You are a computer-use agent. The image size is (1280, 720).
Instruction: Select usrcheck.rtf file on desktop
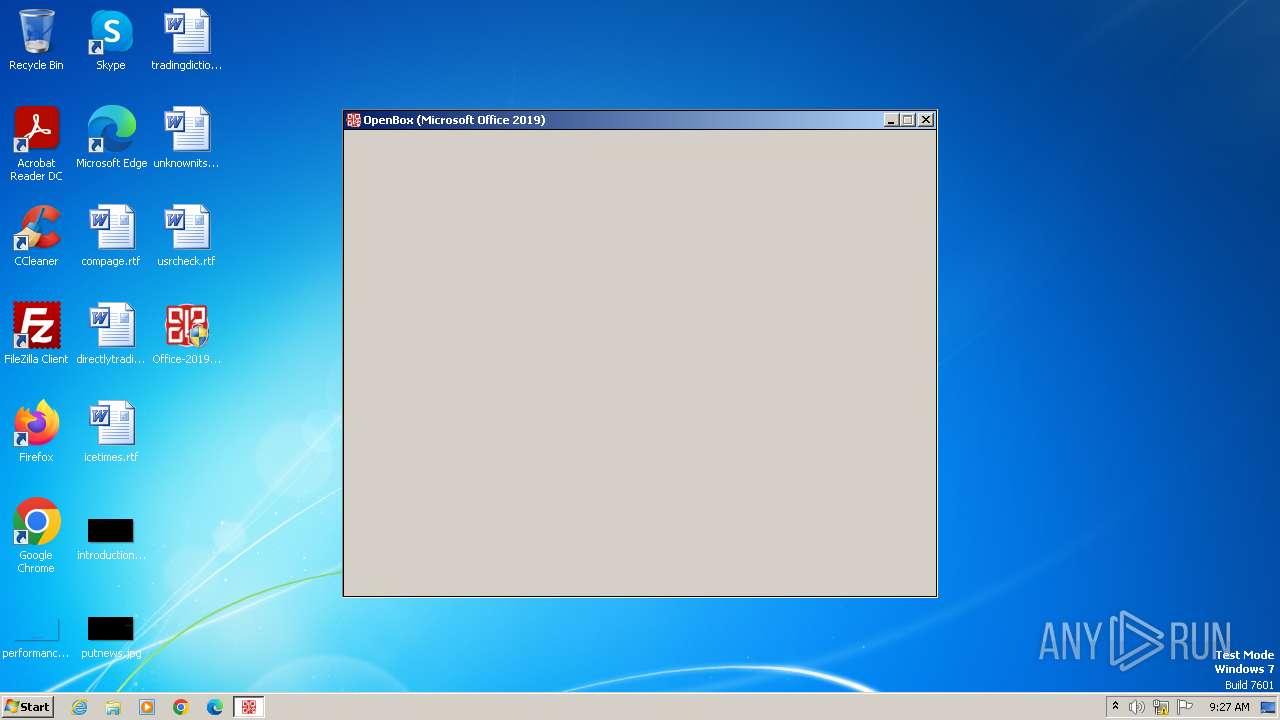point(186,236)
